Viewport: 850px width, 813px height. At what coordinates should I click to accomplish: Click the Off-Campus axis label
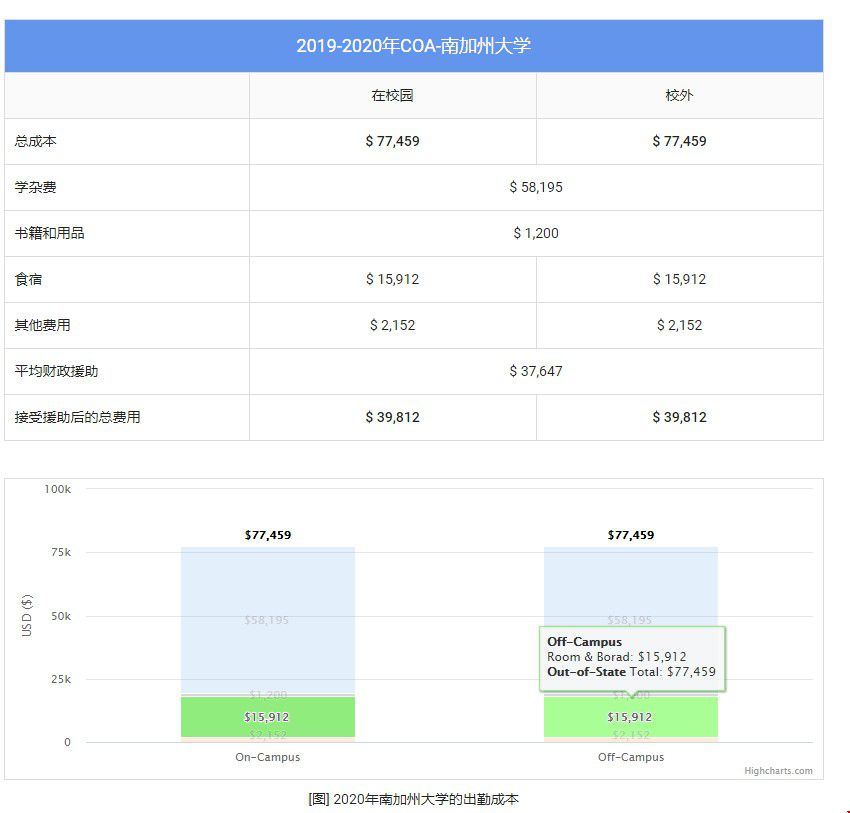[632, 757]
